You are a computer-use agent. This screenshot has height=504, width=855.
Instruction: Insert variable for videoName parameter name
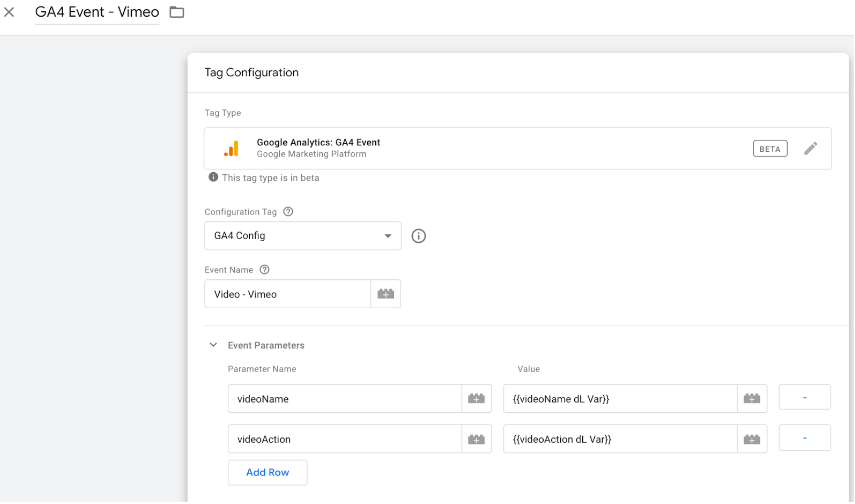pos(476,399)
